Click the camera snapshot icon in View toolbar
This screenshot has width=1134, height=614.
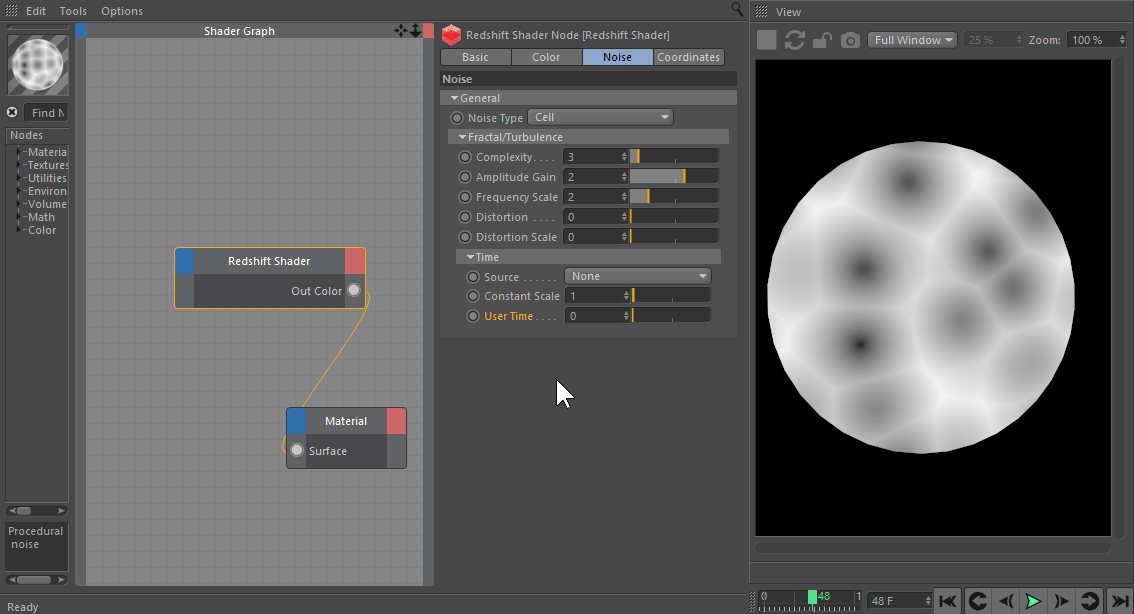coord(850,40)
